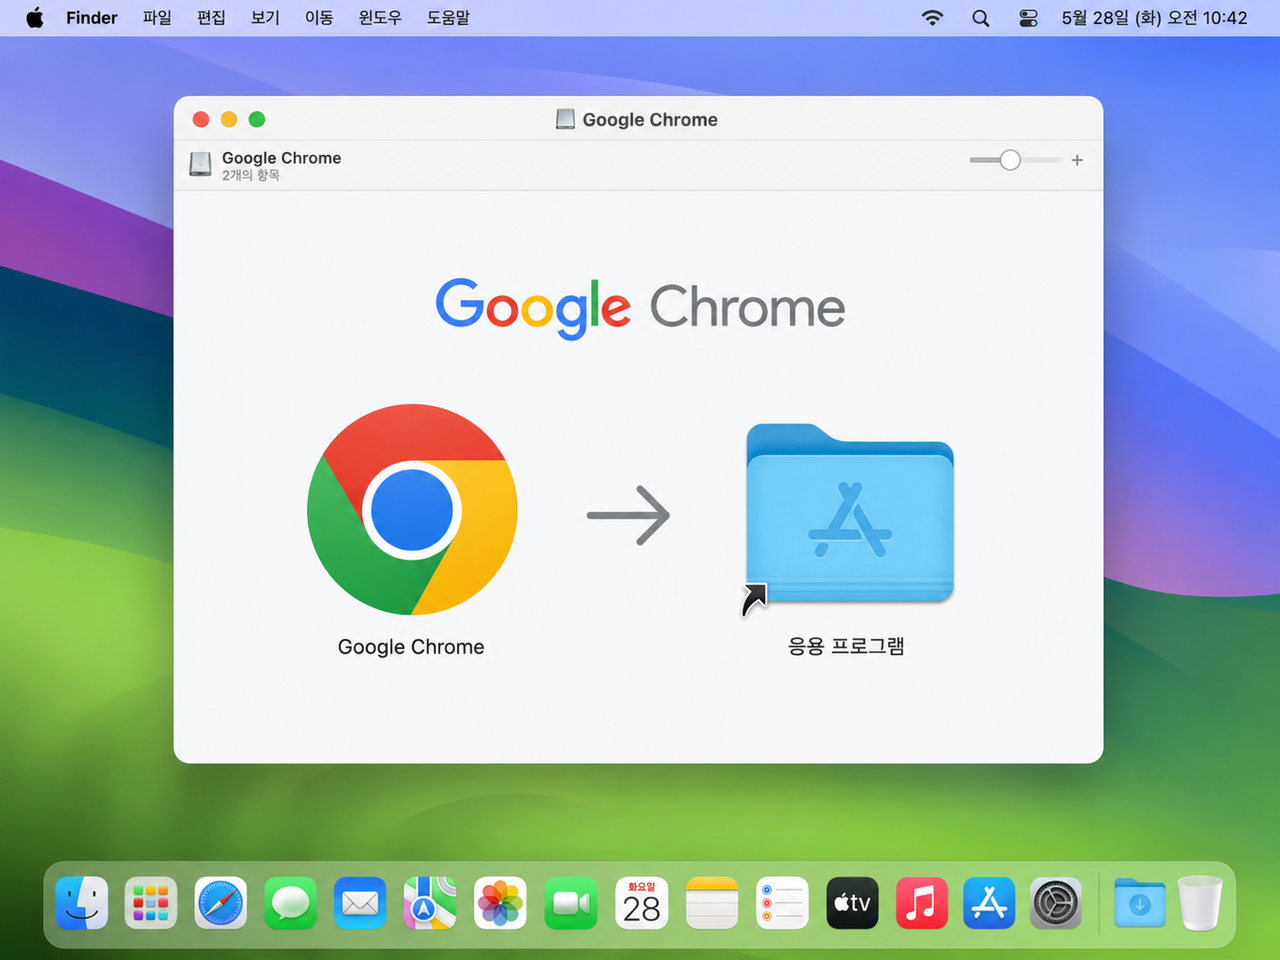Open the 파일 menu
The width and height of the screenshot is (1280, 960).
coord(157,18)
